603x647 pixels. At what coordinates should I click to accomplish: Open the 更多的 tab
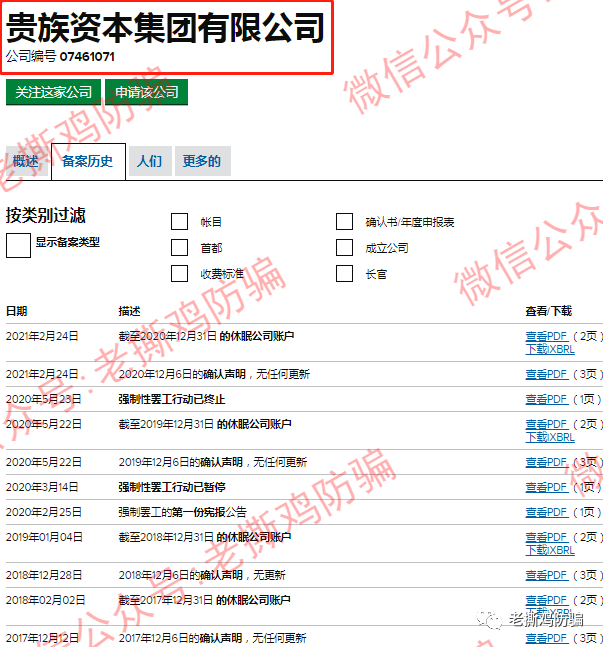coord(202,161)
